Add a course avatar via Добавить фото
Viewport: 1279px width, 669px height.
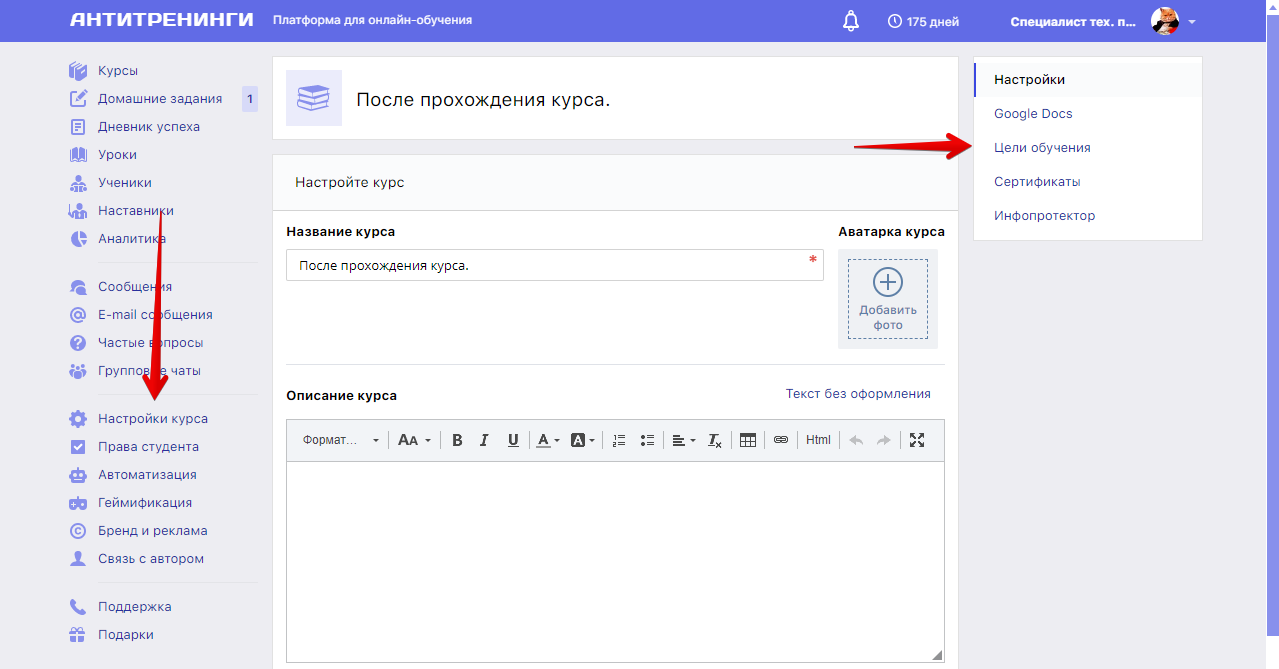[887, 298]
